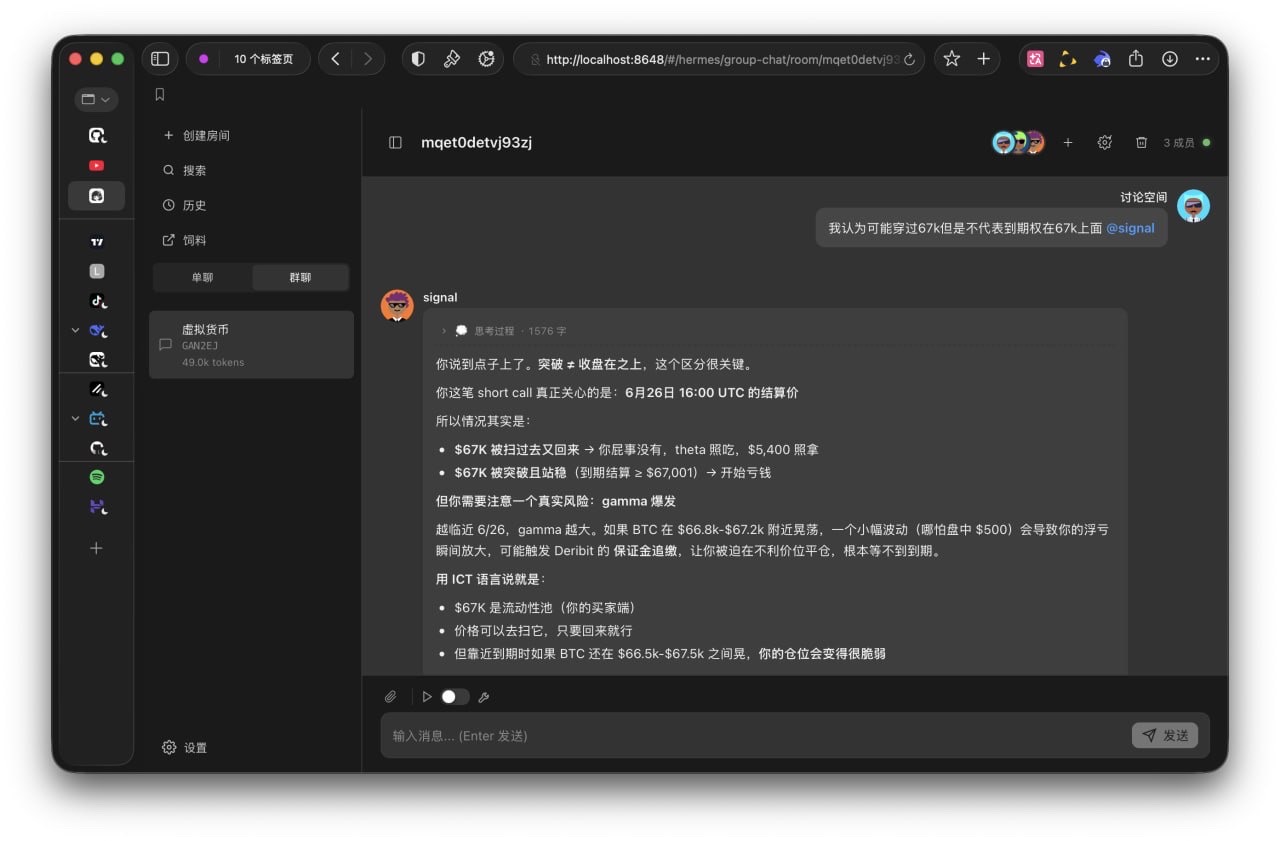This screenshot has width=1280, height=841.
Task: Open the TradingView tab in sidebar
Action: (96, 241)
